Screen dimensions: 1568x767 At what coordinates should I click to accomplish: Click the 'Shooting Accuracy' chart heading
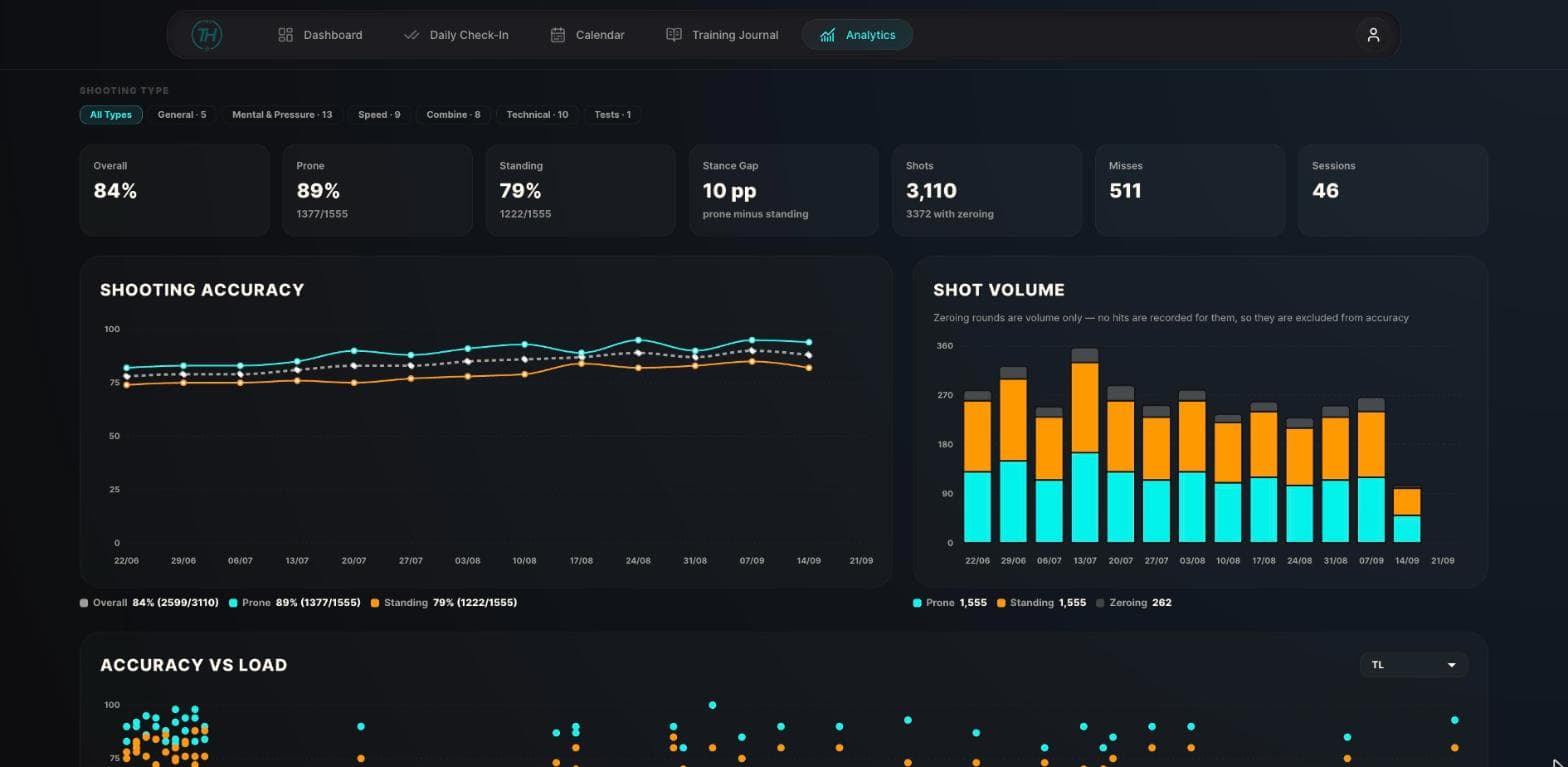[202, 290]
